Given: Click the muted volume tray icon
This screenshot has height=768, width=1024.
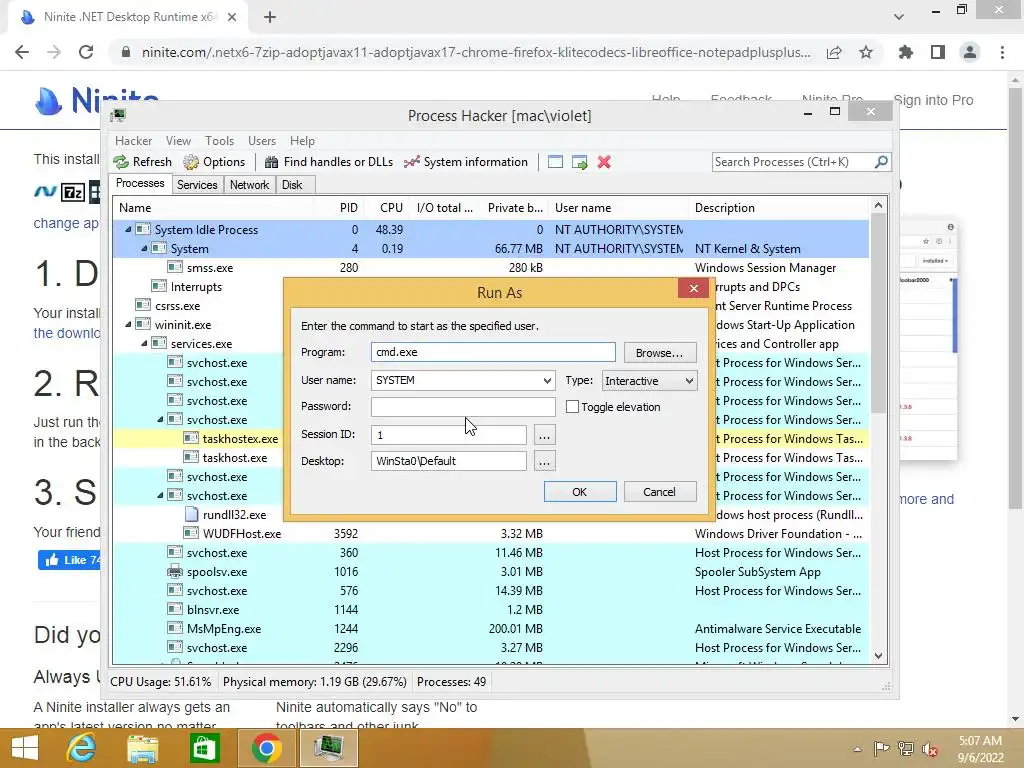Looking at the screenshot, I should pos(930,748).
